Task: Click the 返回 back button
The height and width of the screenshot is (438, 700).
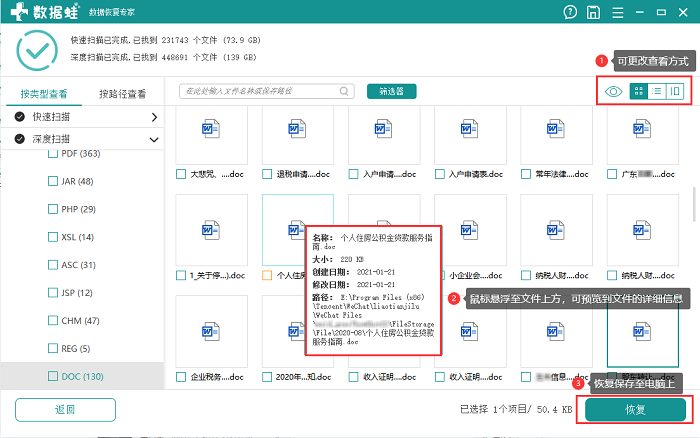Action: [65, 410]
